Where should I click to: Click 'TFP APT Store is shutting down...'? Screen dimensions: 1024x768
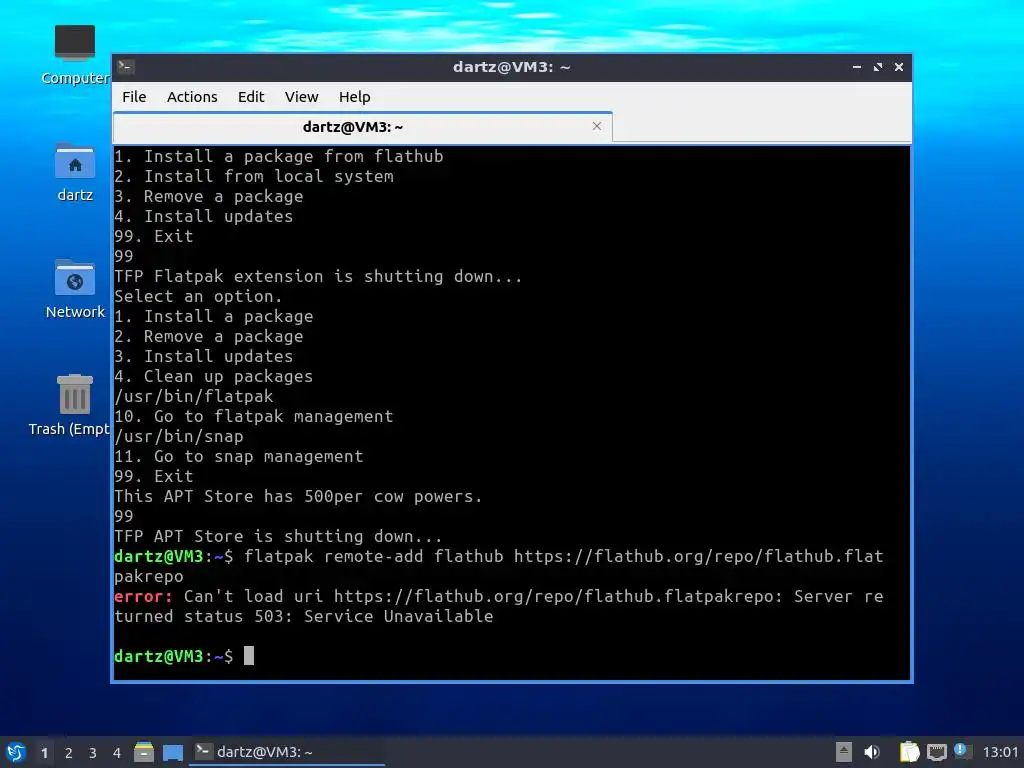(278, 536)
